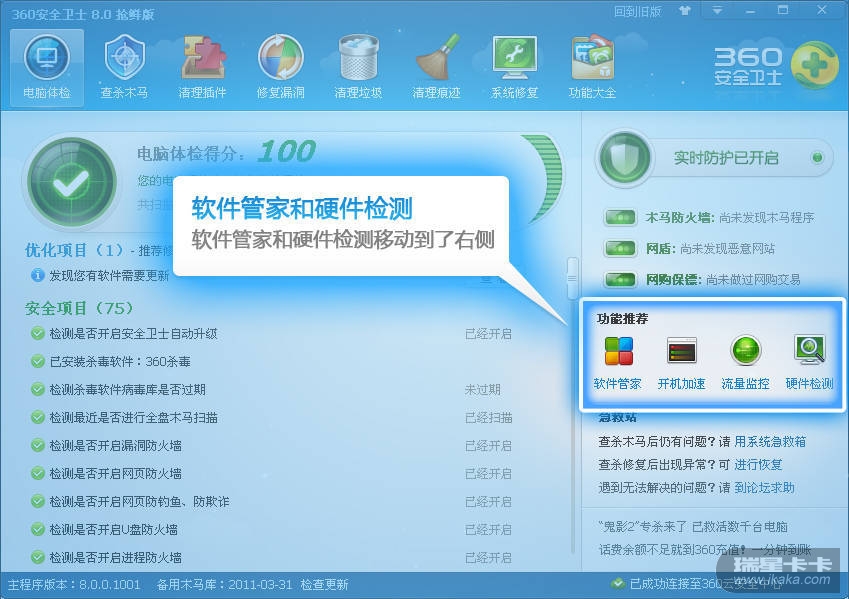Click the checklist vertical scrollbar thumb
The image size is (849, 599).
click(572, 278)
